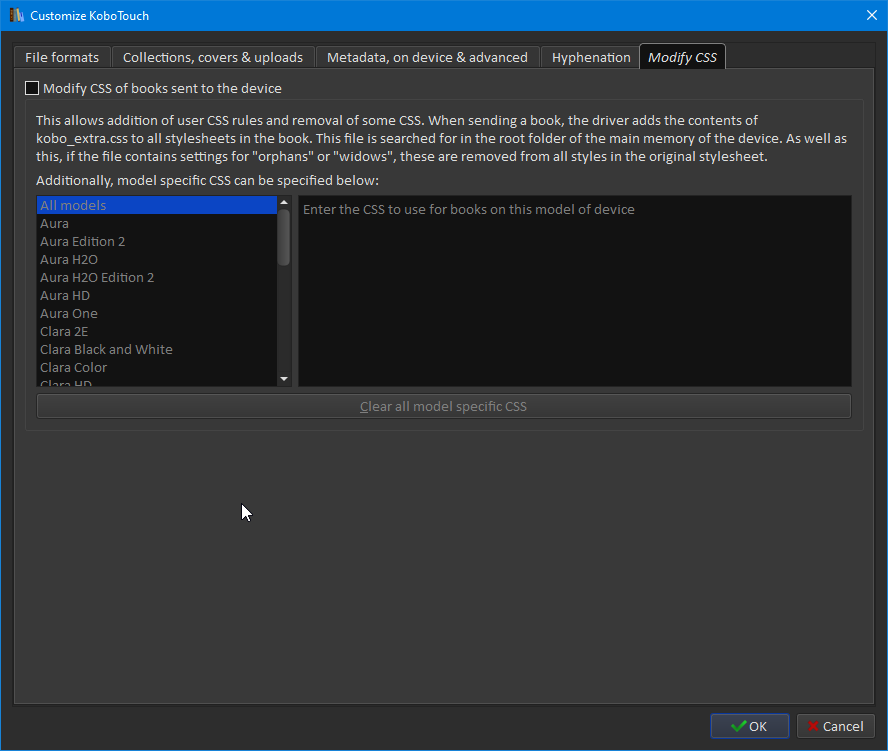Close the Customize KoboTouch window
This screenshot has height=751, width=888.
pos(872,15)
